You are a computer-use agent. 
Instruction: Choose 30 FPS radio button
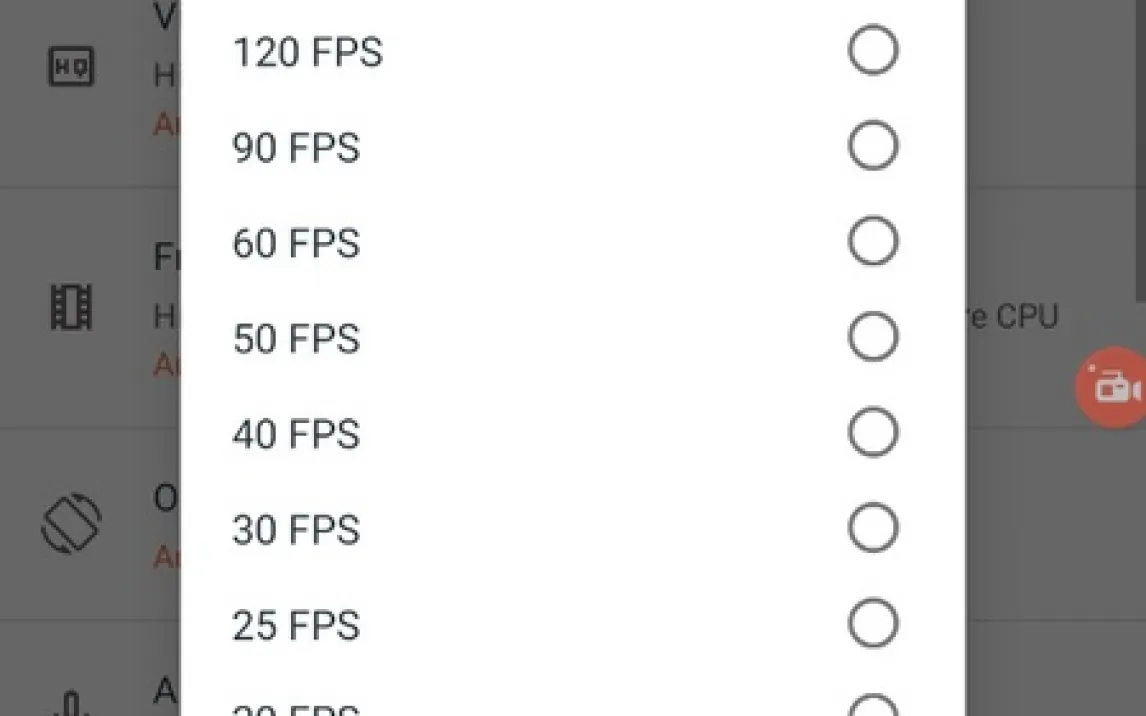872,528
